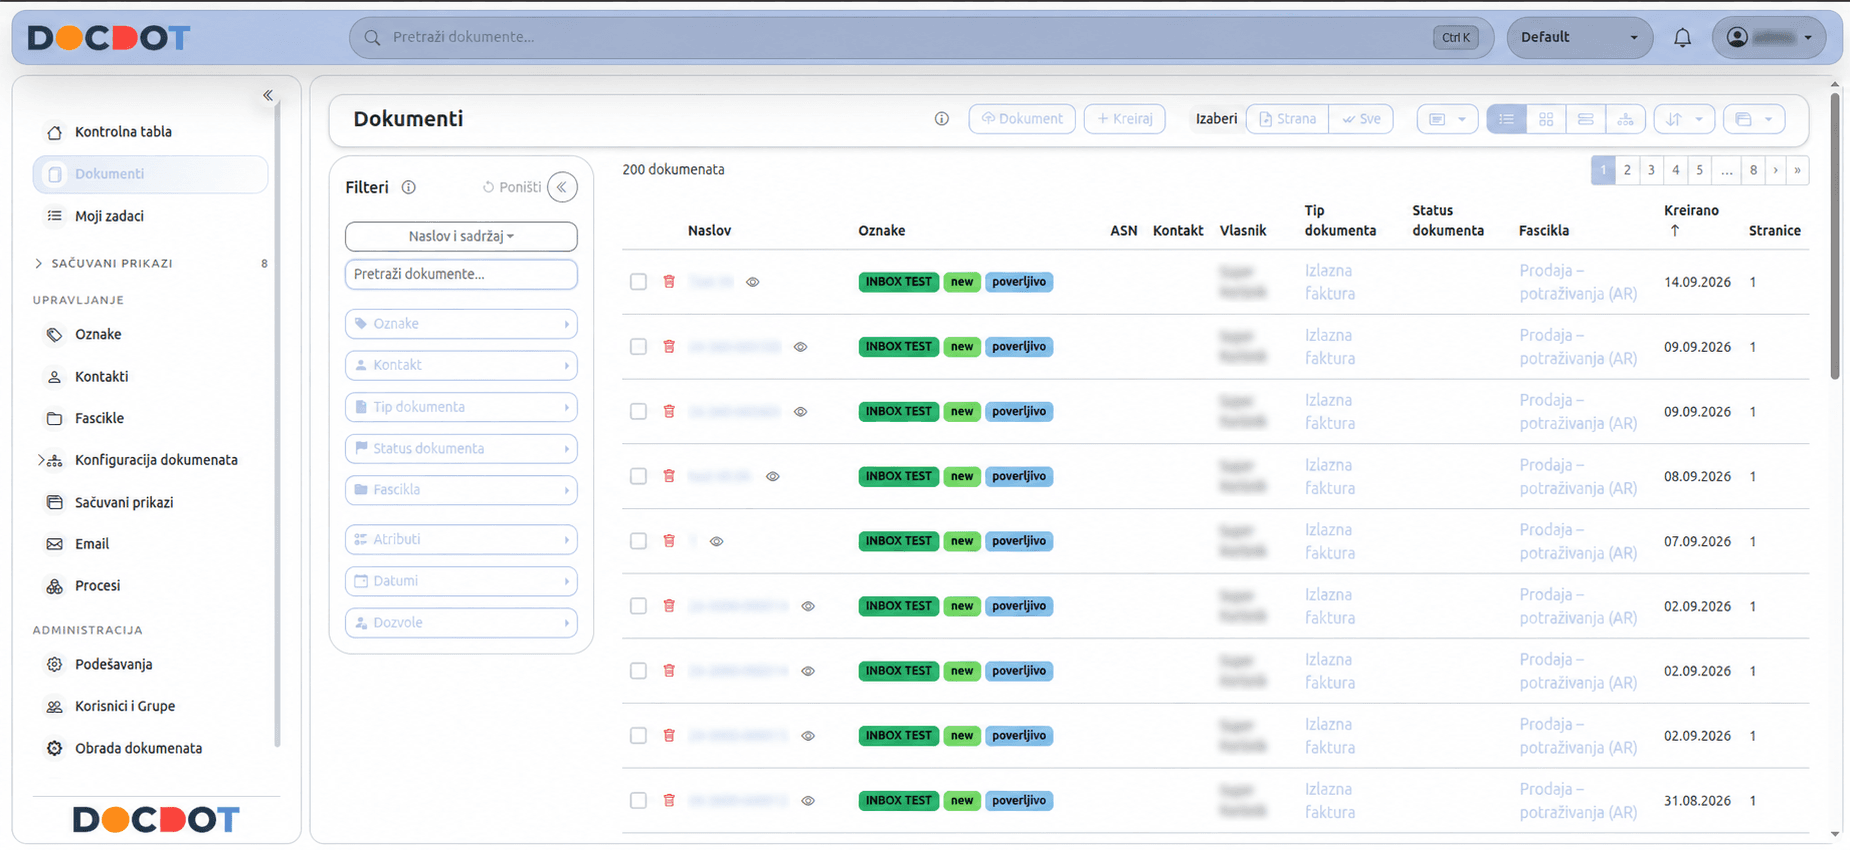This screenshot has height=850, width=1850.
Task: Open the Naslov i sadržaj search scope dropdown
Action: tap(461, 237)
